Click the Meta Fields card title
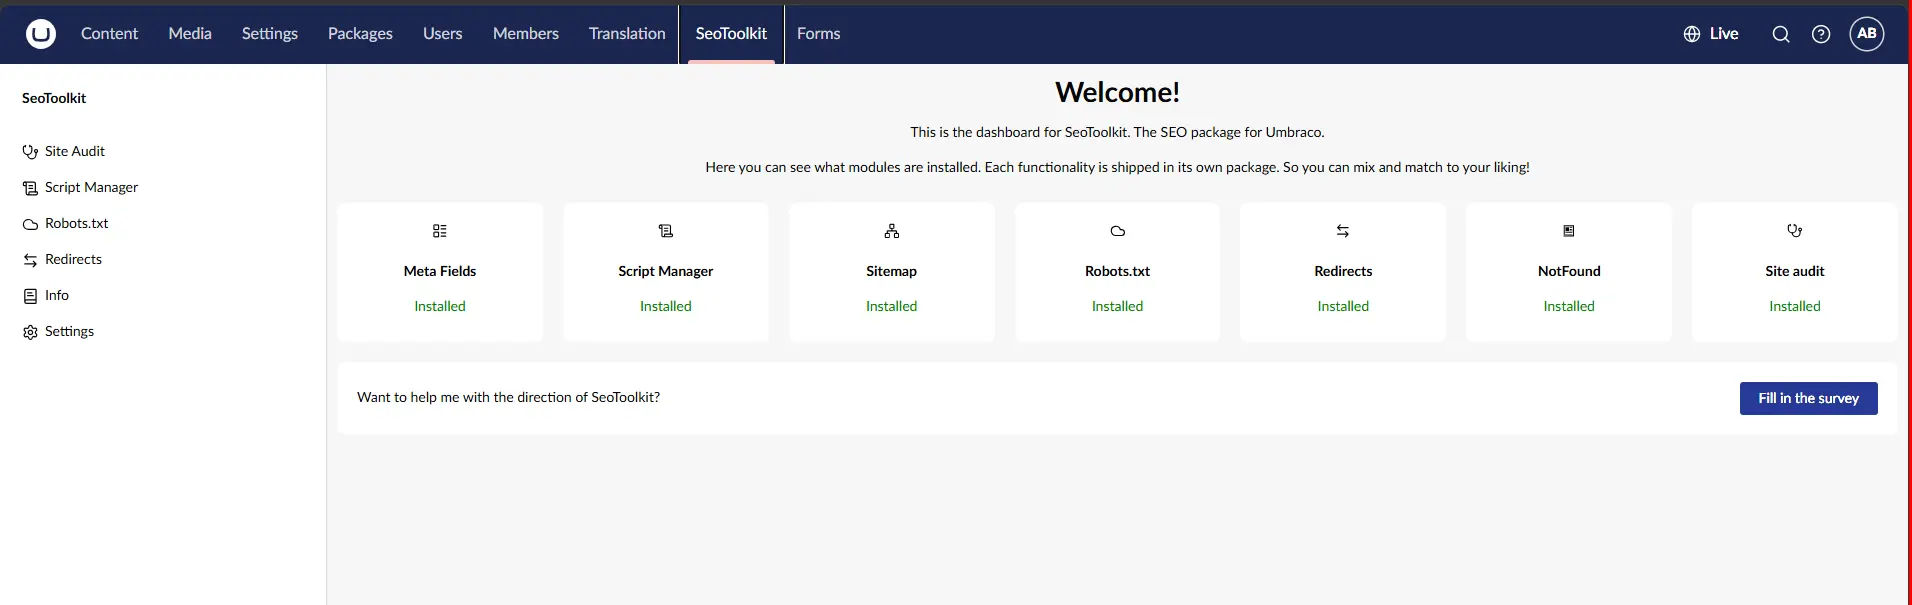1912x605 pixels. tap(440, 271)
